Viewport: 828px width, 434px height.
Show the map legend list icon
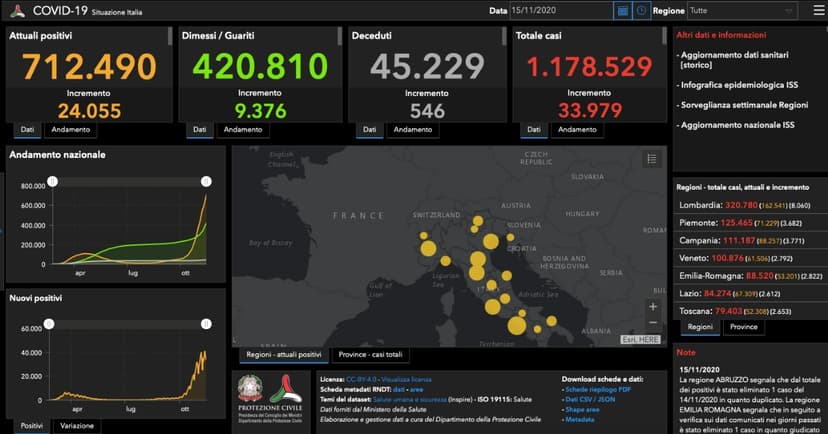coord(651,159)
